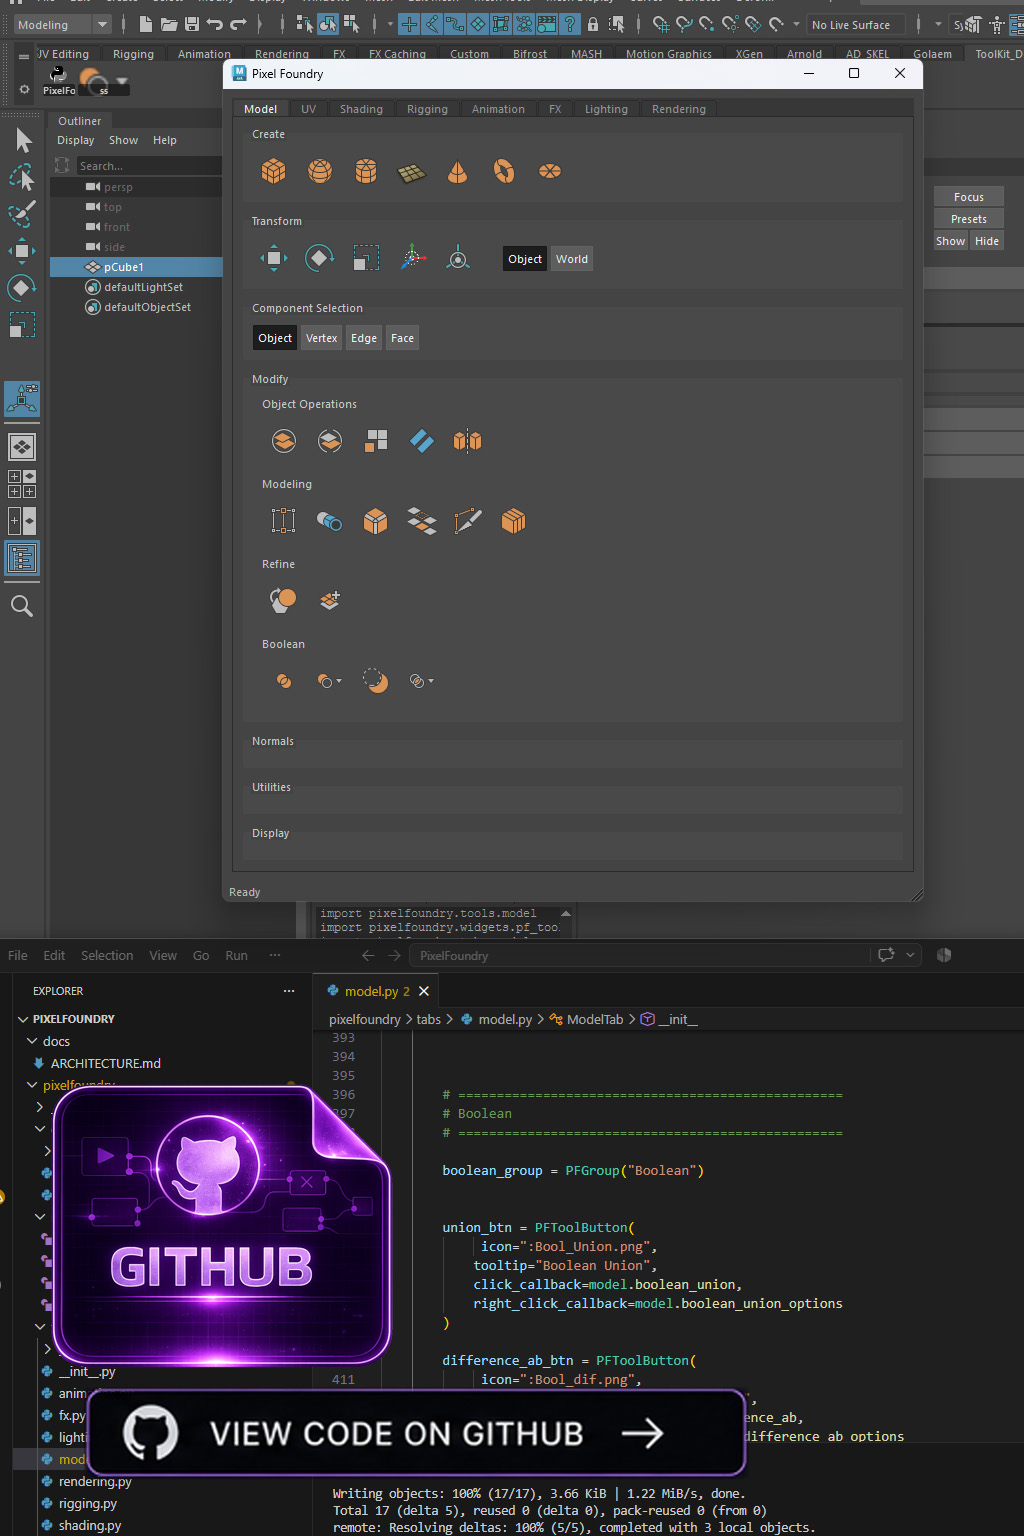Click the Separate icon in Object Operations
The image size is (1024, 1536).
point(330,441)
